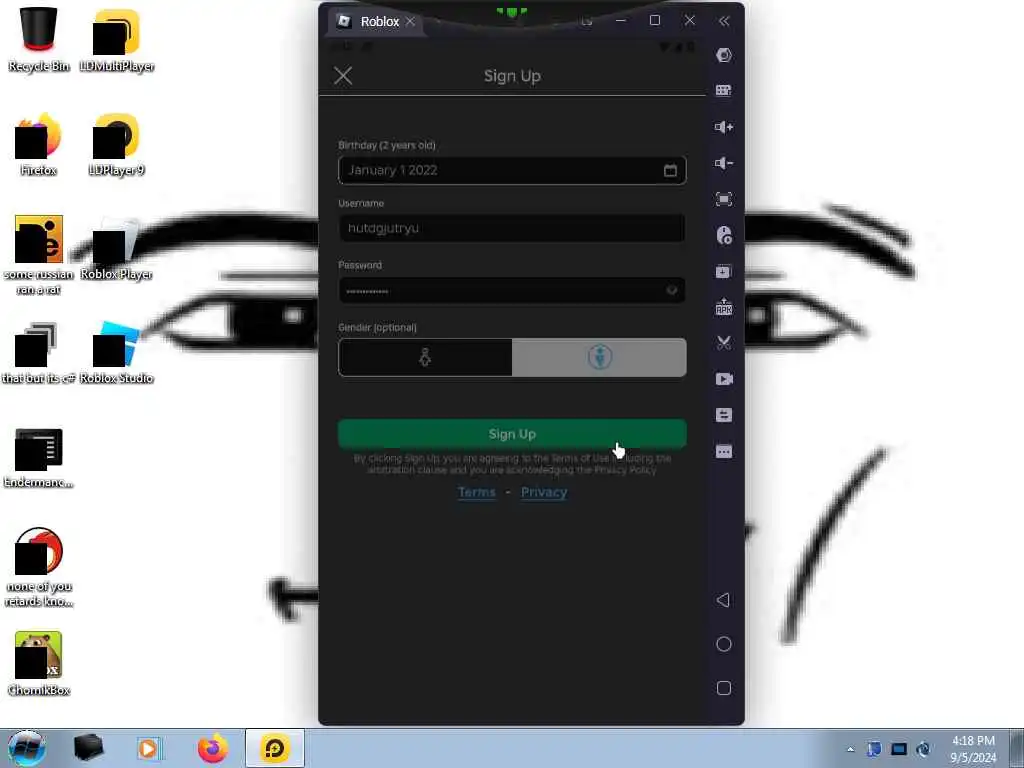The width and height of the screenshot is (1024, 768).
Task: Click the volume up icon
Action: coord(724,127)
